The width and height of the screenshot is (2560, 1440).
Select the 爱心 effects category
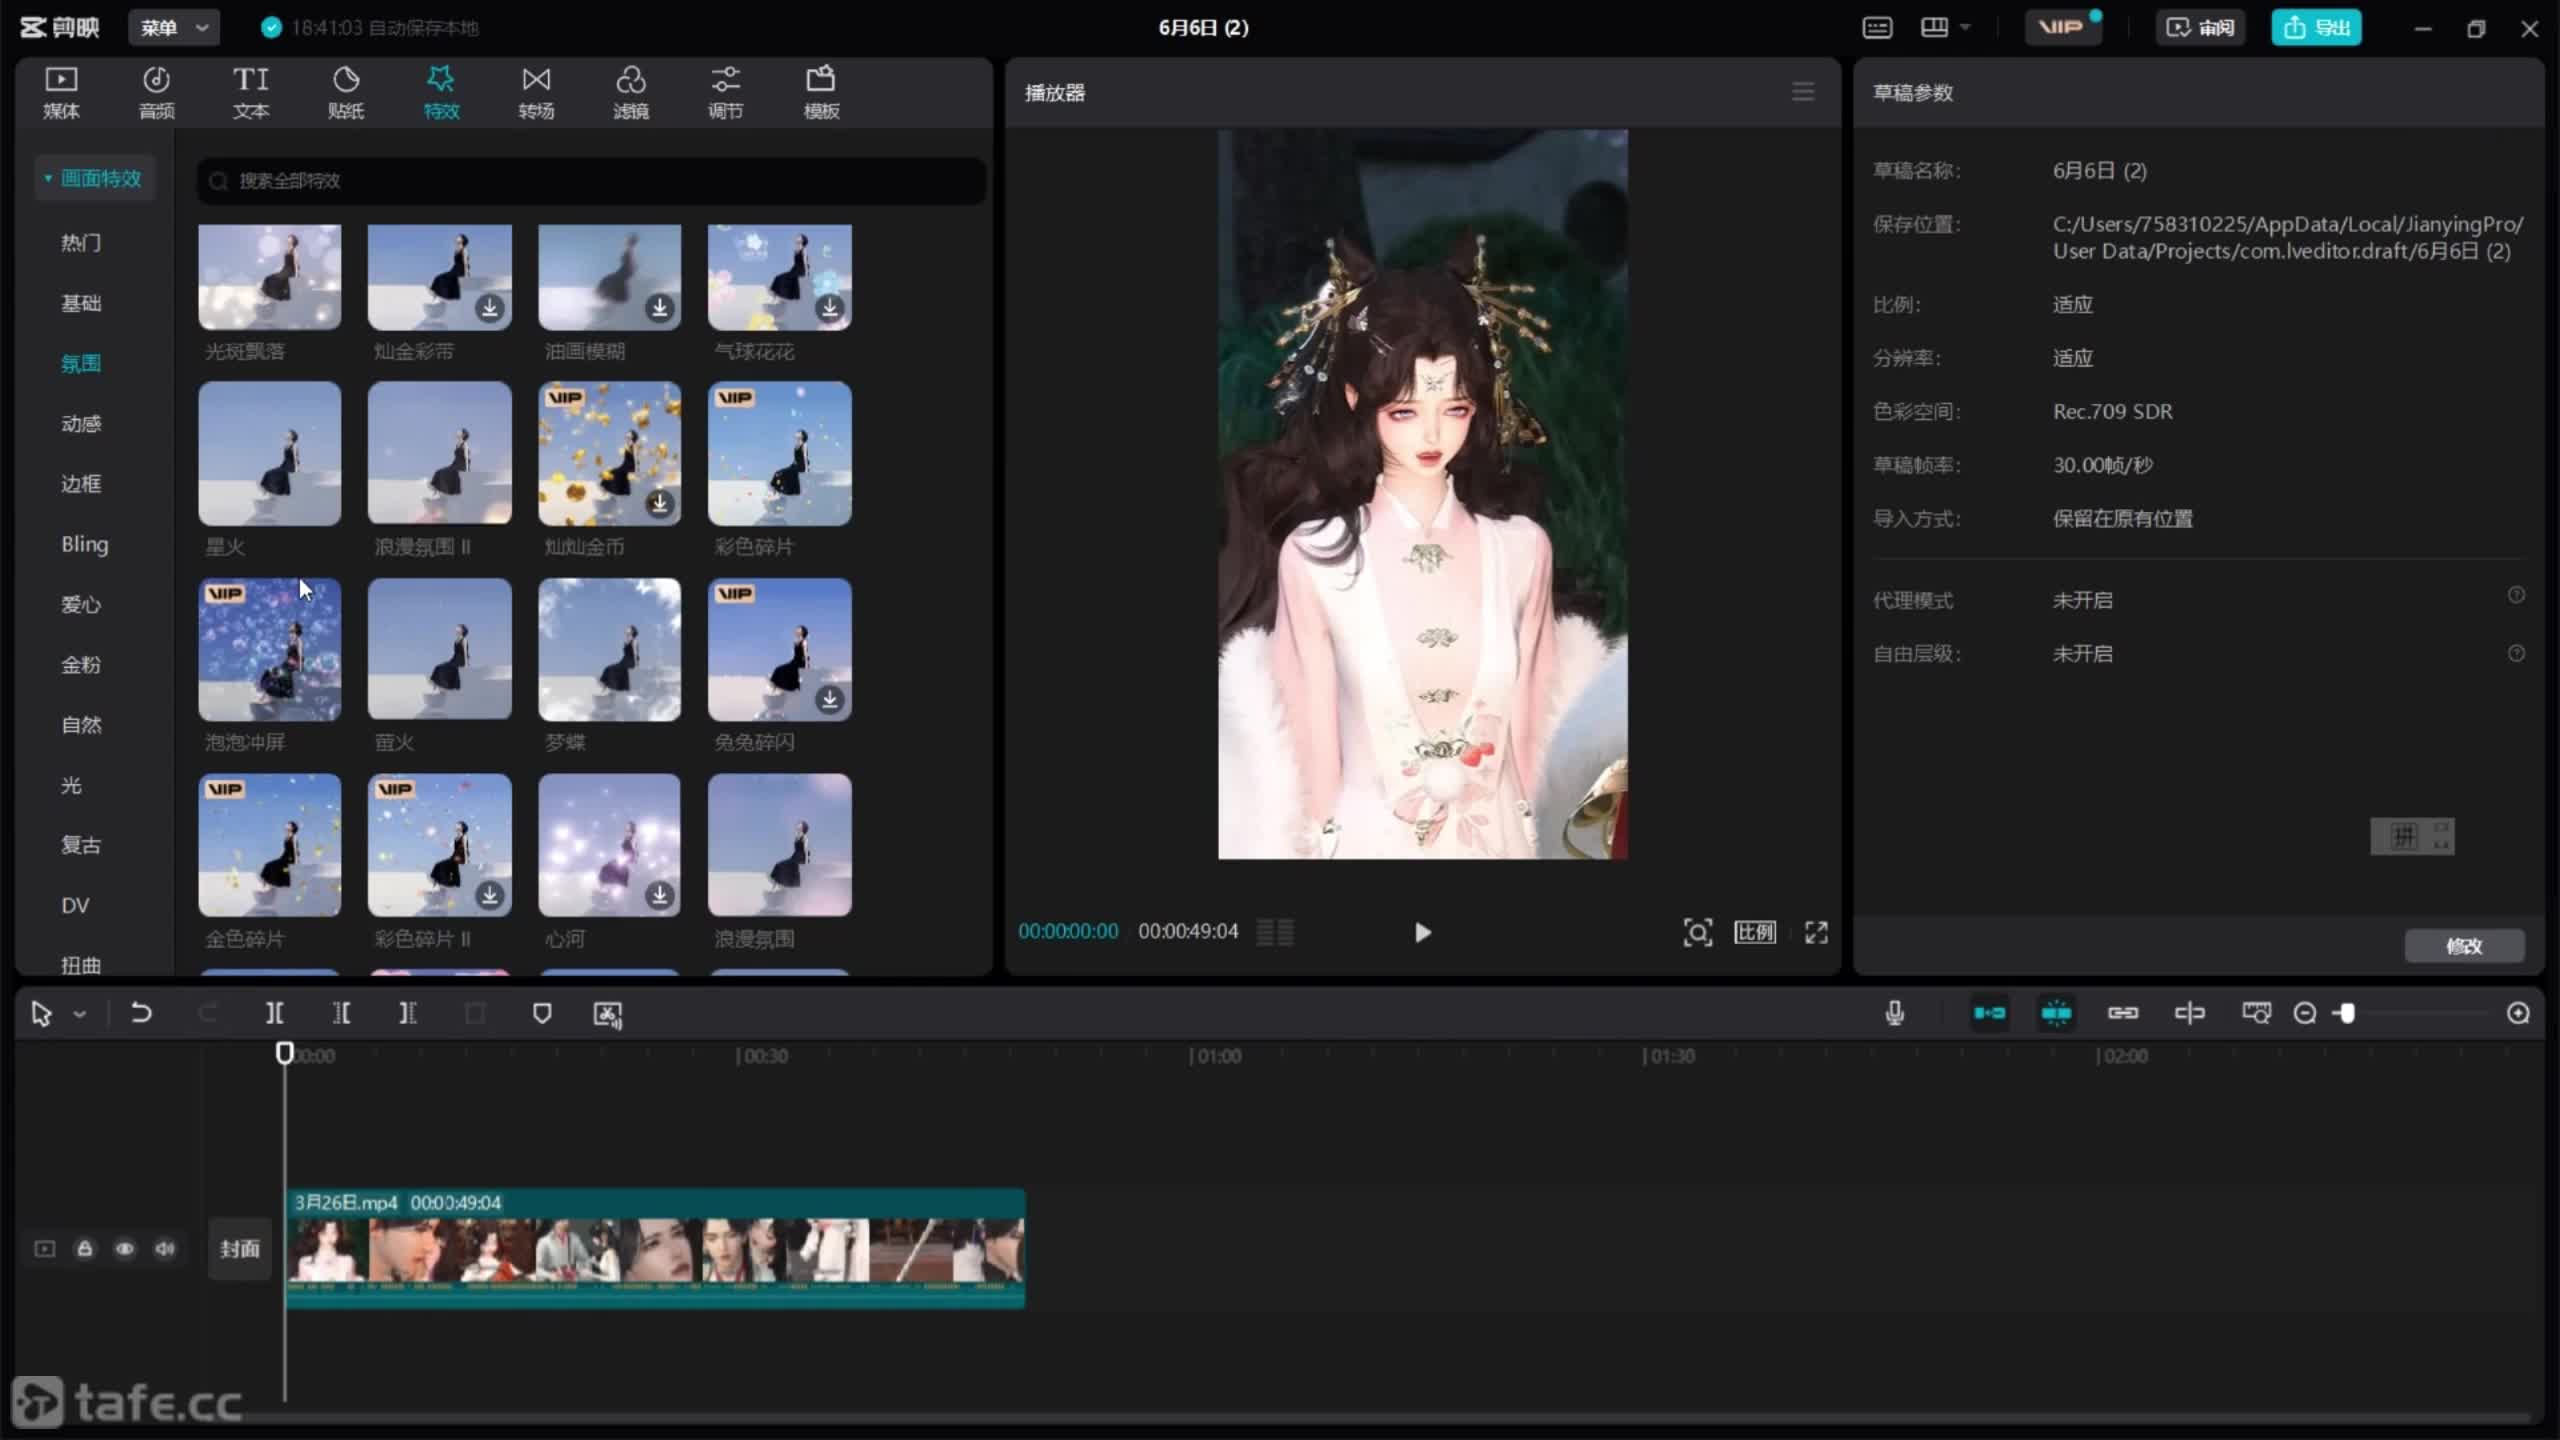pyautogui.click(x=81, y=604)
